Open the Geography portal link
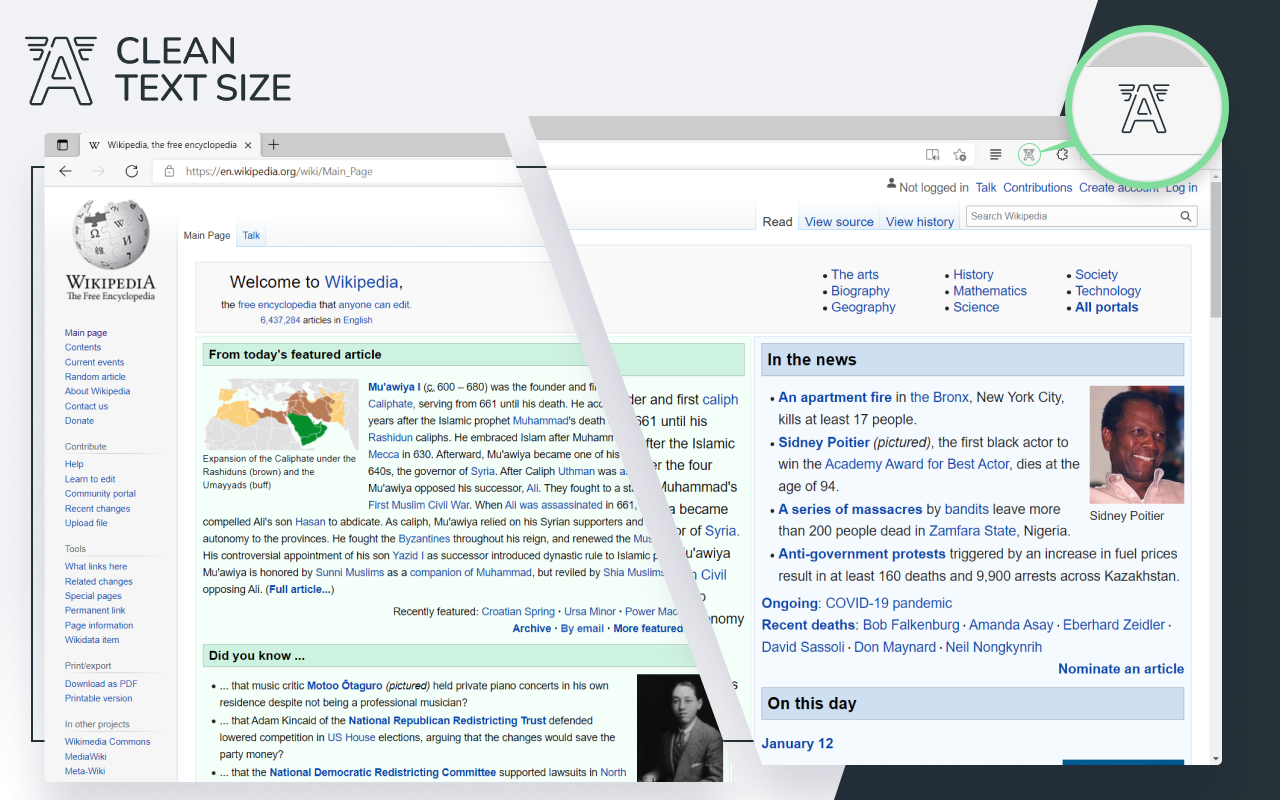This screenshot has height=800, width=1280. pos(863,307)
